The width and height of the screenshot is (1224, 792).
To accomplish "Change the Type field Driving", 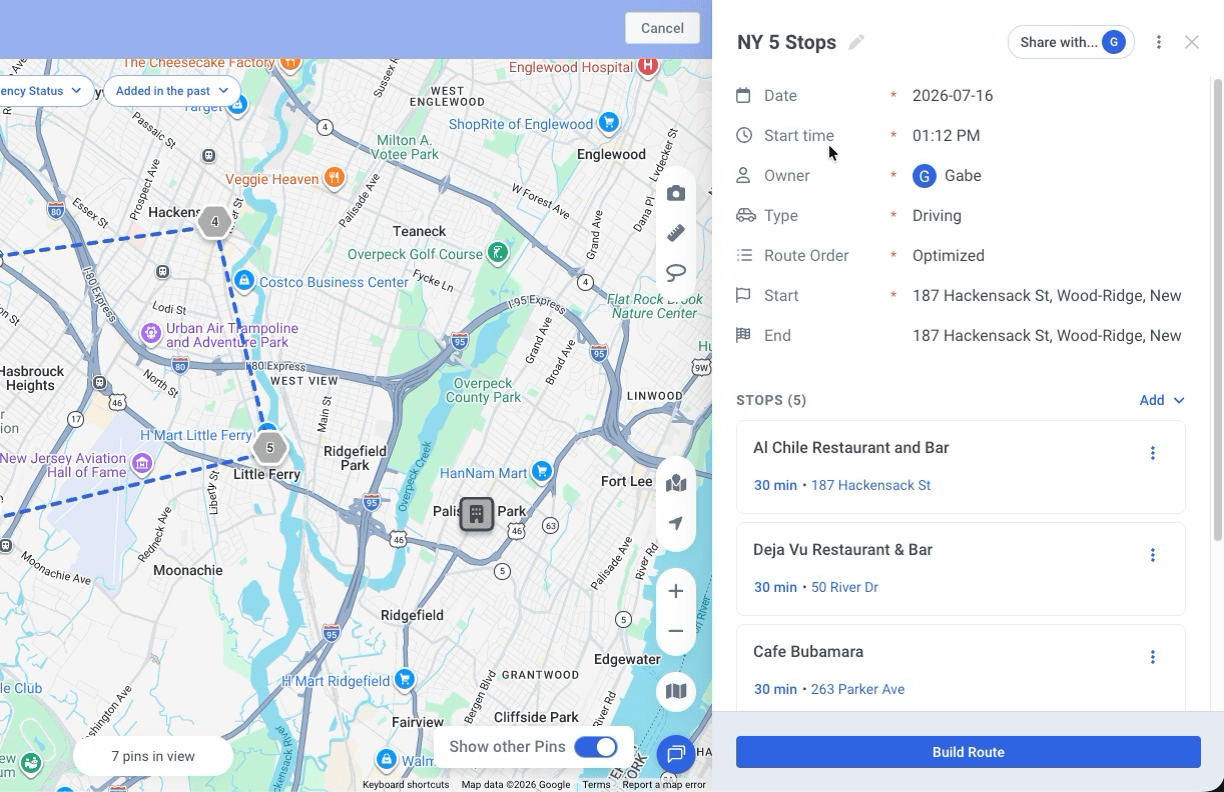I will [x=937, y=216].
